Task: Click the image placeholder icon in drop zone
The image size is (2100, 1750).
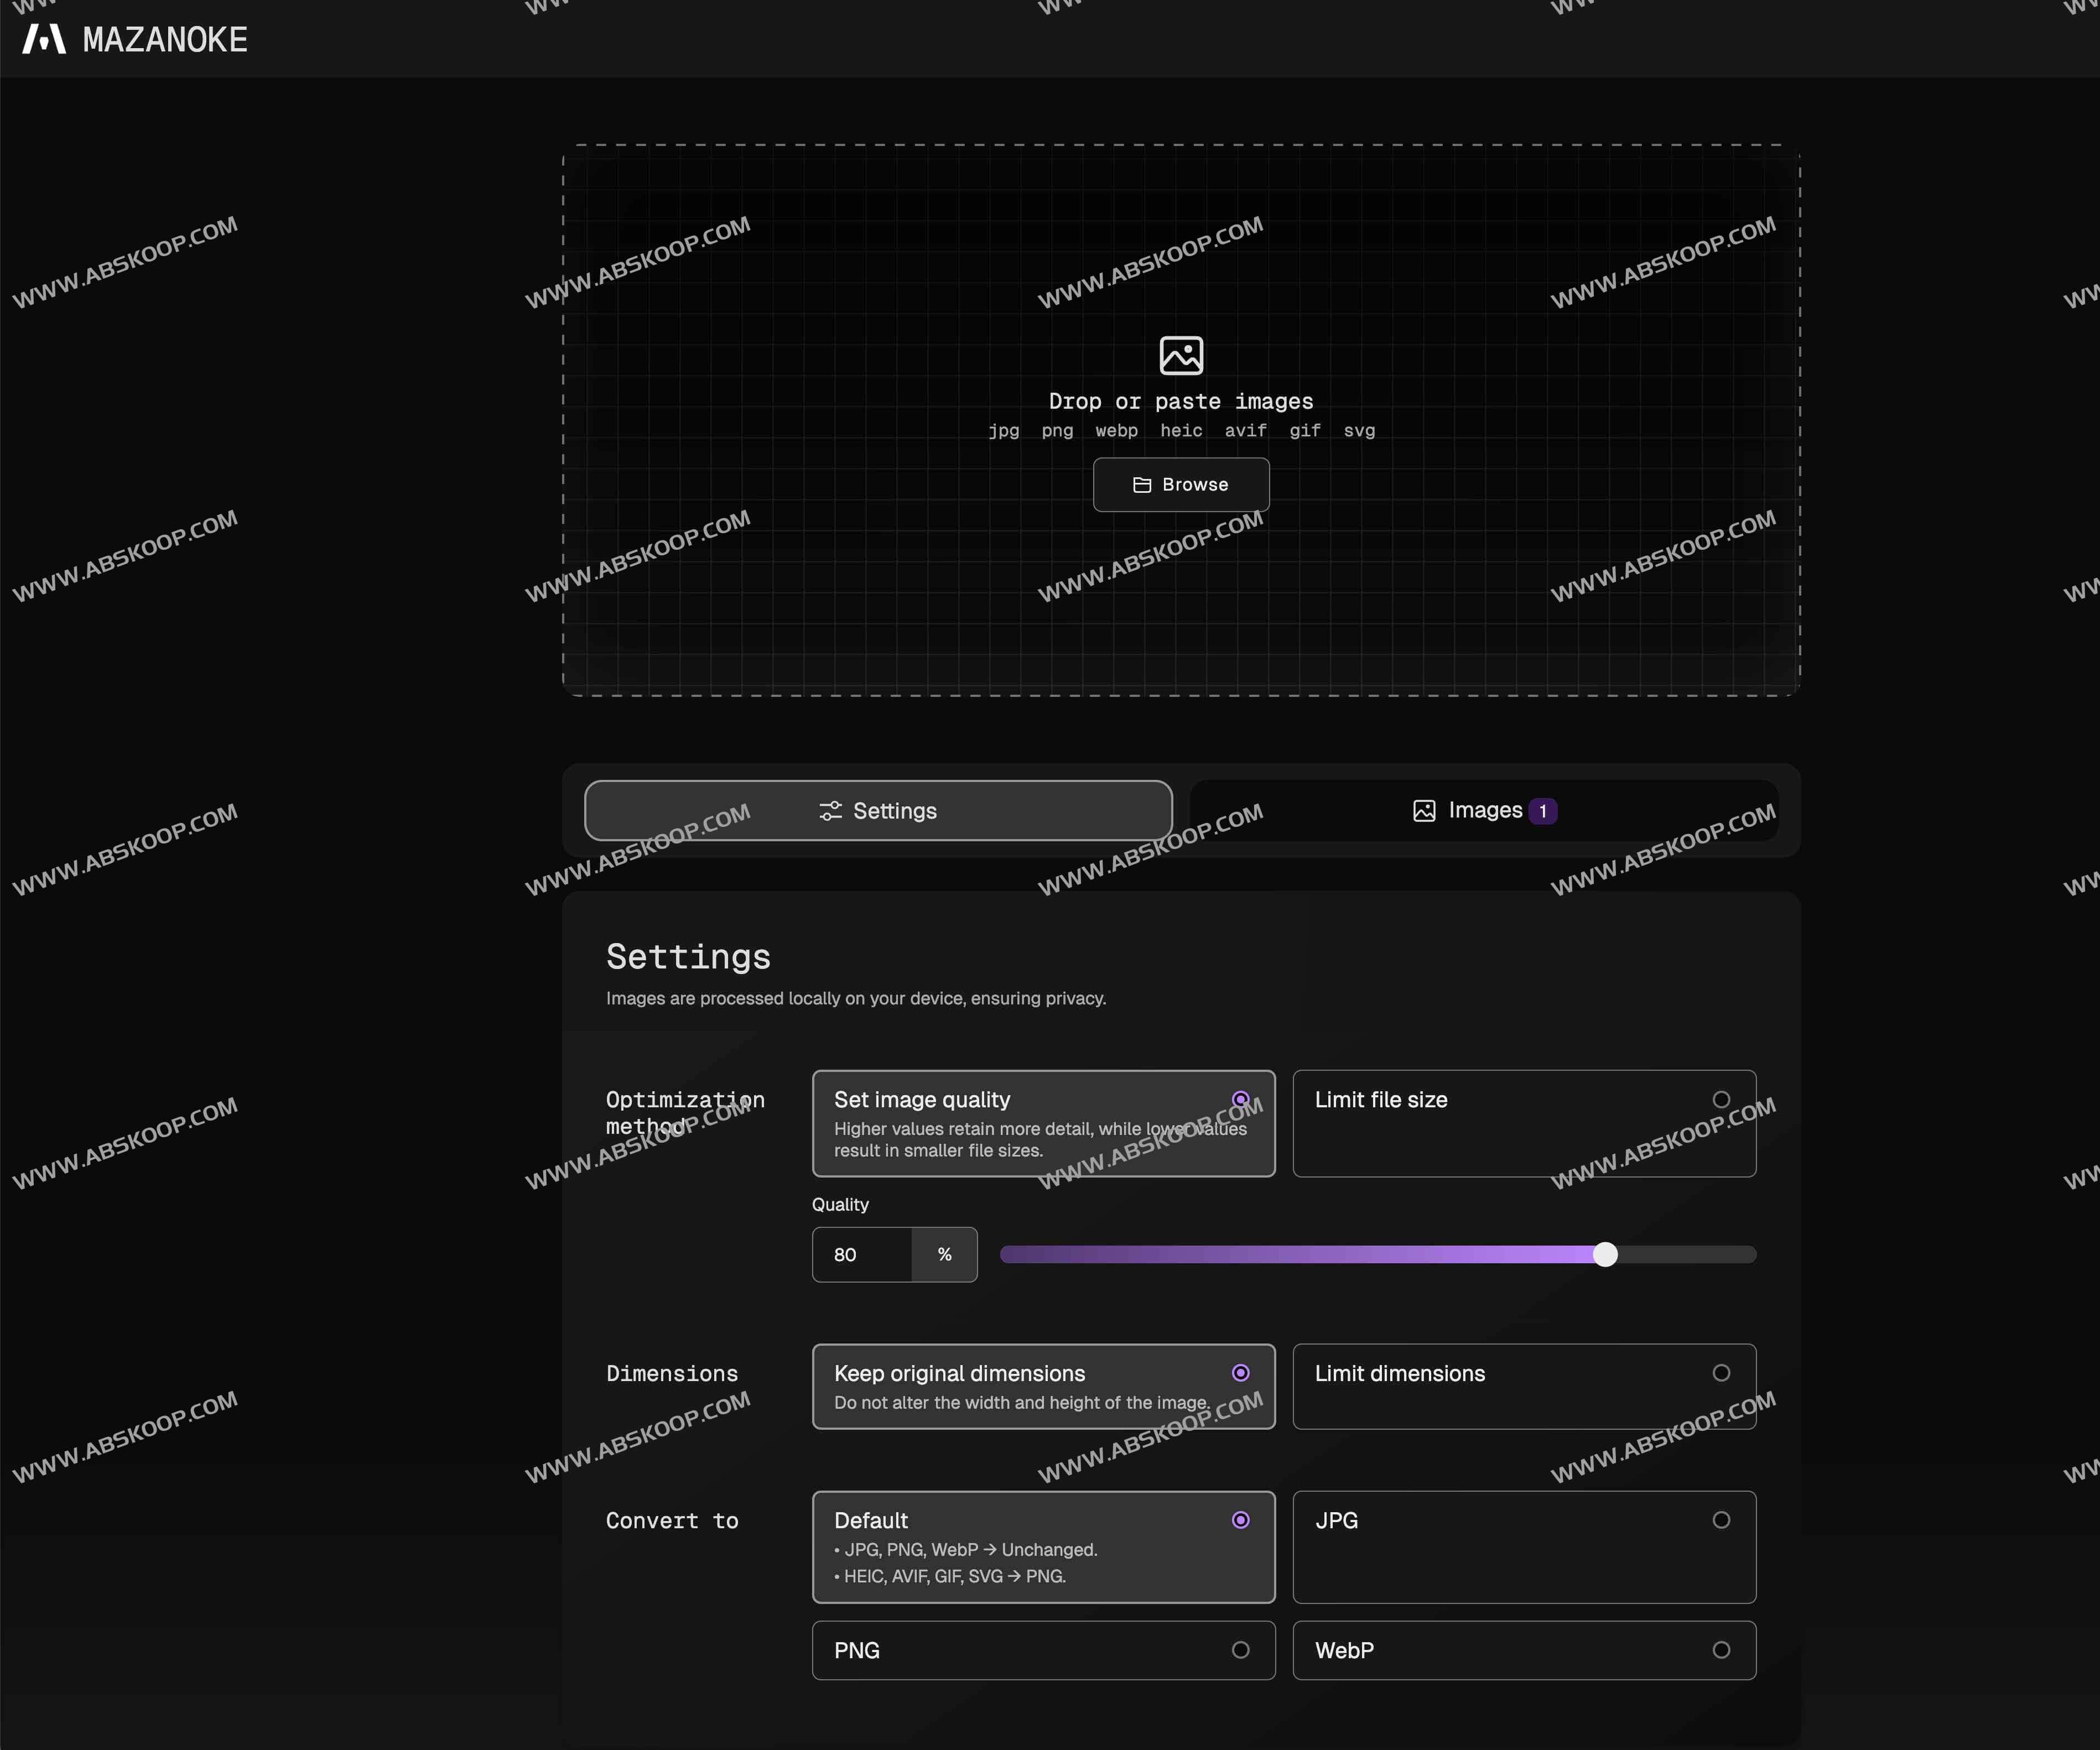Action: [x=1181, y=355]
